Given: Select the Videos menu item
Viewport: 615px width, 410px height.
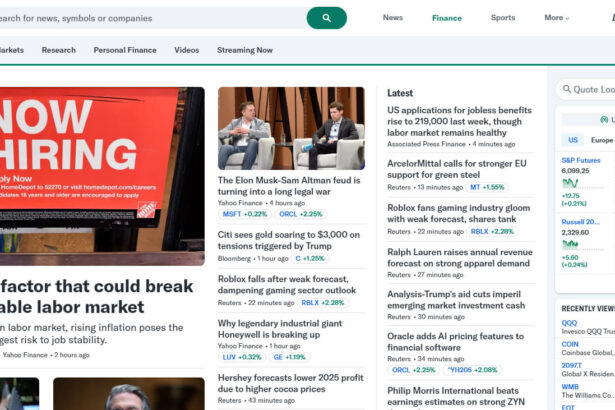Looking at the screenshot, I should point(187,50).
